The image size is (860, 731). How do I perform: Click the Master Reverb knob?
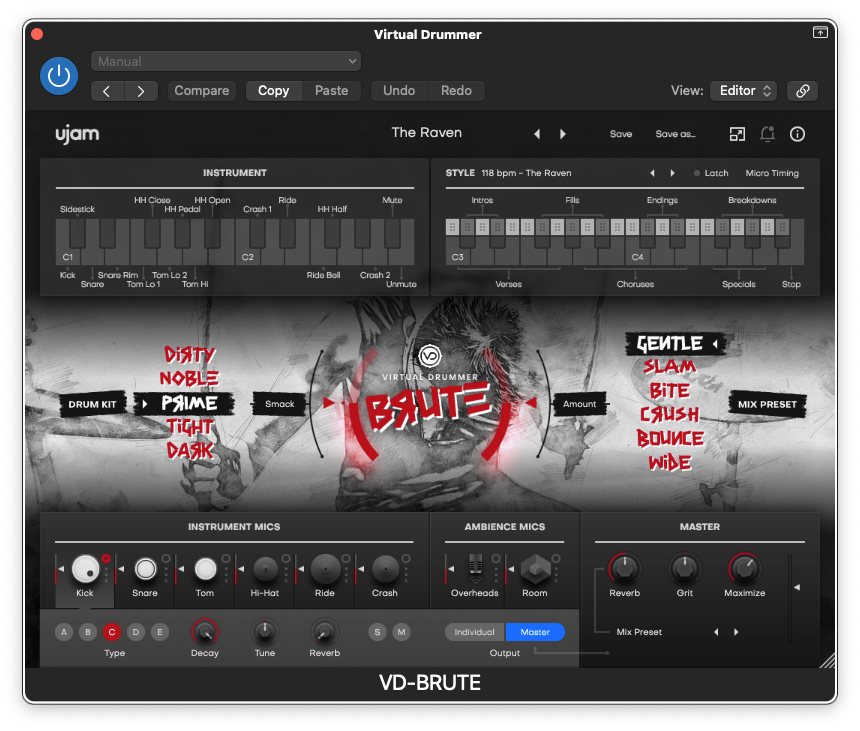(625, 569)
